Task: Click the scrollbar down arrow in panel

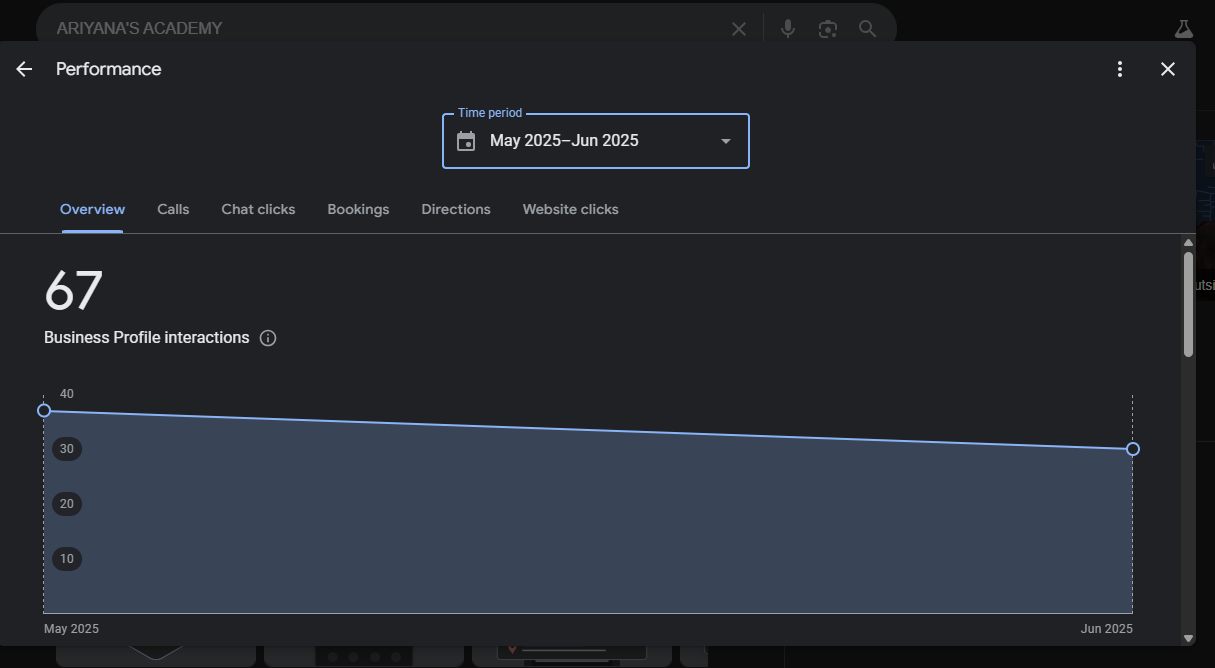Action: click(1188, 638)
